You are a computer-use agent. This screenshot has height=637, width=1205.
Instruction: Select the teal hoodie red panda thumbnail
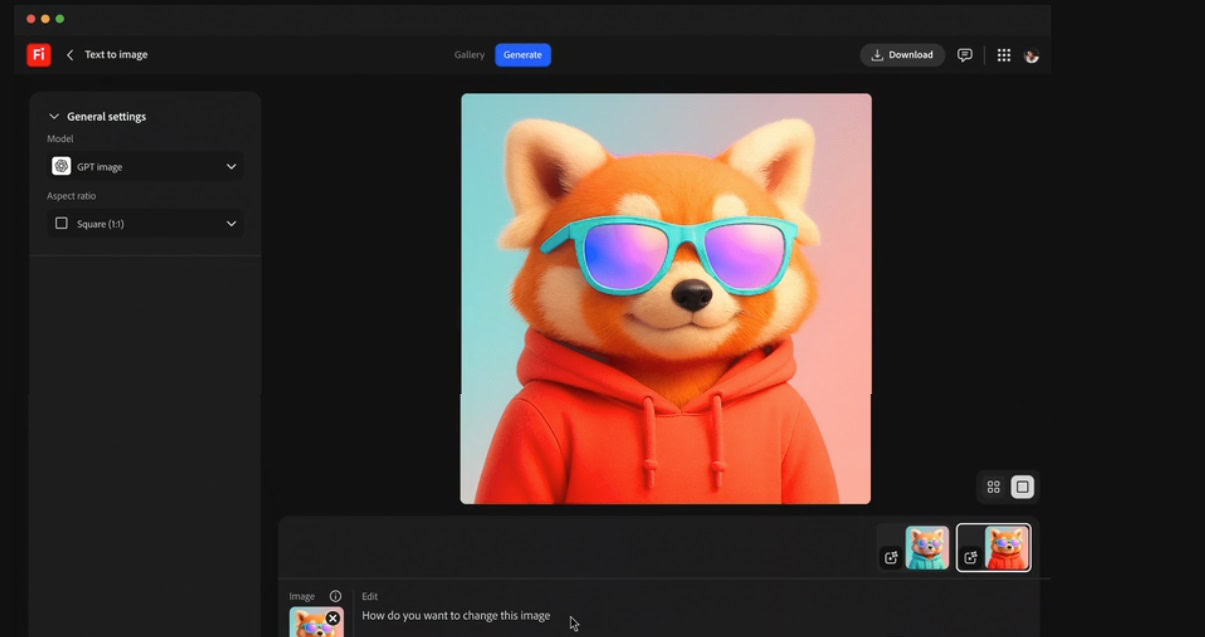pos(927,548)
